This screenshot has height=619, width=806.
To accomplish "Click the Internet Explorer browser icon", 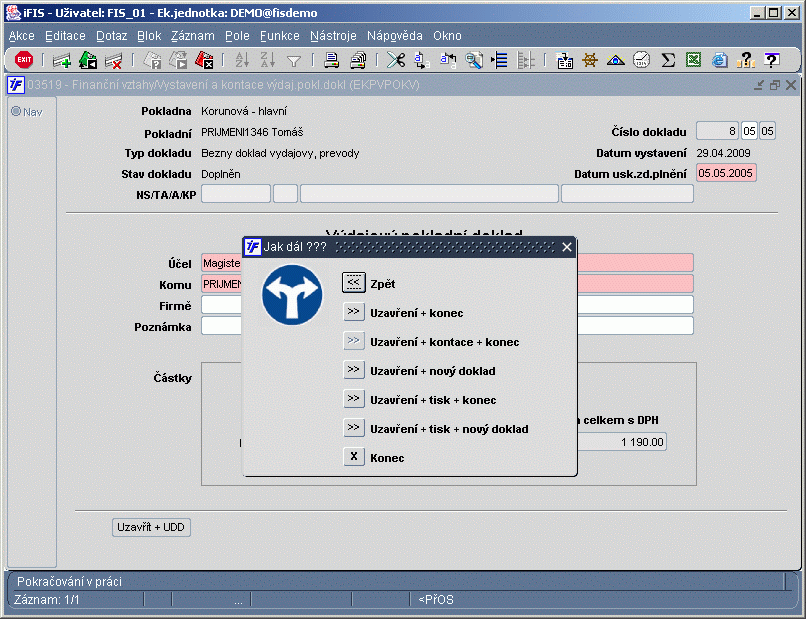I will 720,61.
